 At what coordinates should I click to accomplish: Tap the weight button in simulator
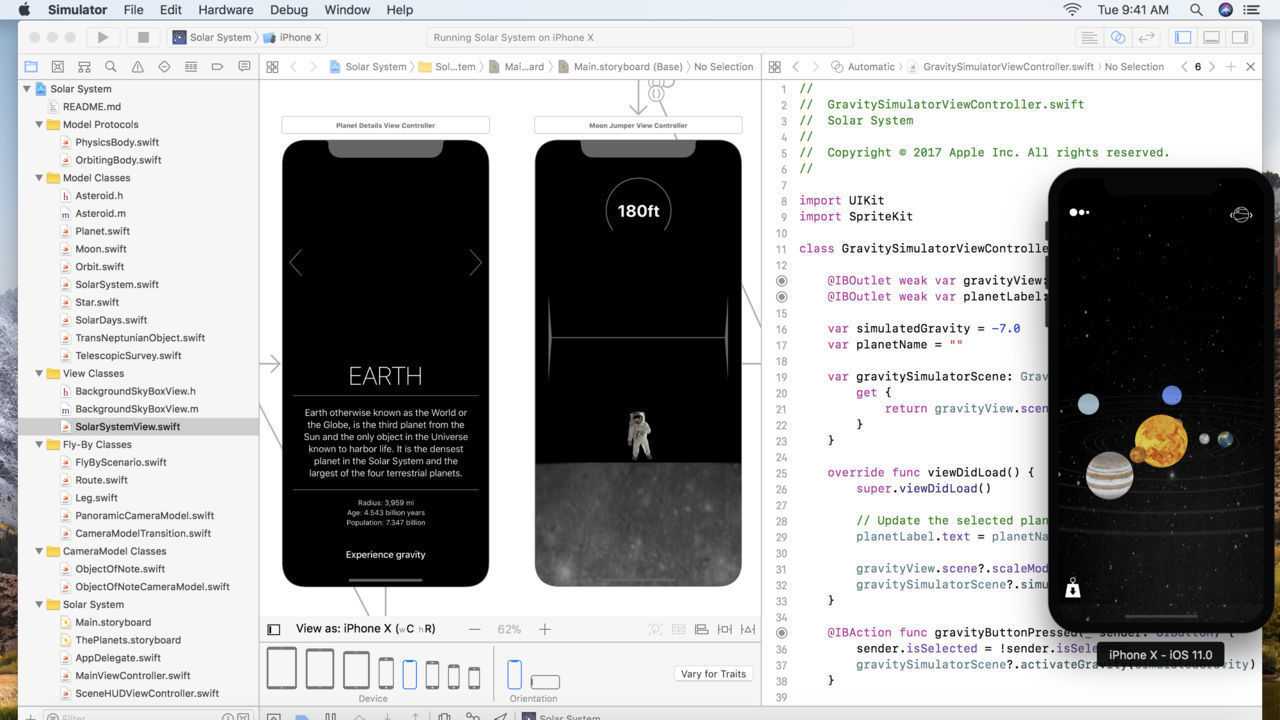click(x=1072, y=588)
